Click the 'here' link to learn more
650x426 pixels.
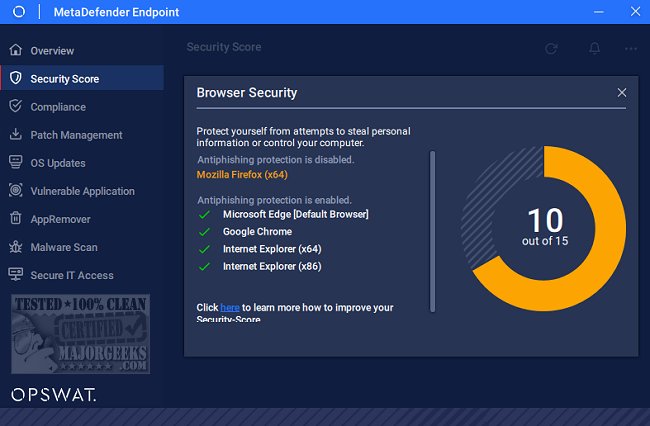(230, 307)
